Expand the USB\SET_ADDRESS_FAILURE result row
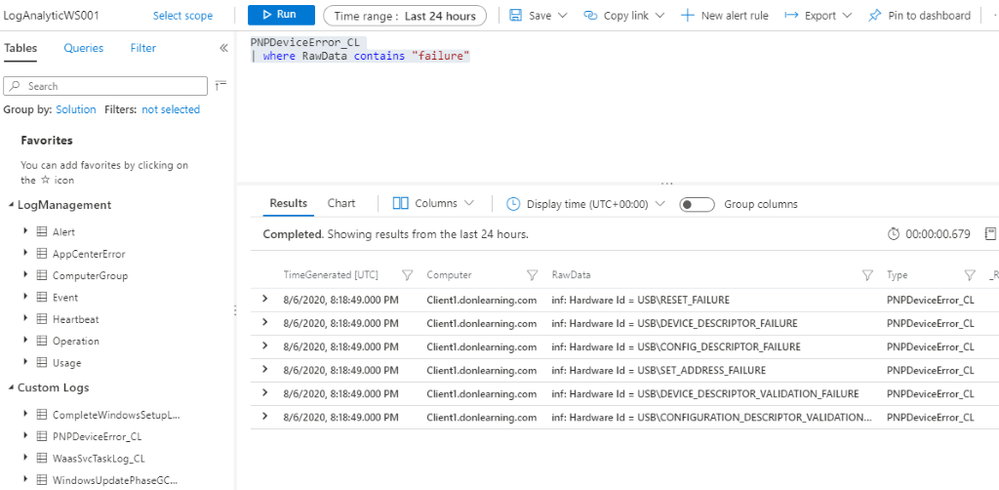Screen dimensions: 999x490 265,370
